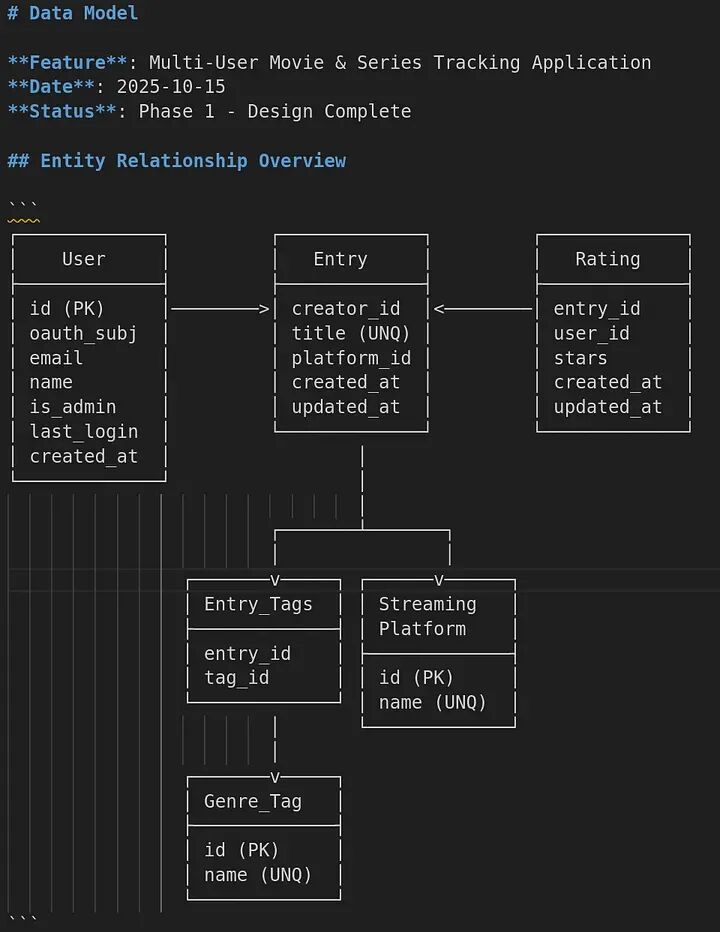Click 'user_id' field
This screenshot has width=720, height=932.
tap(592, 333)
